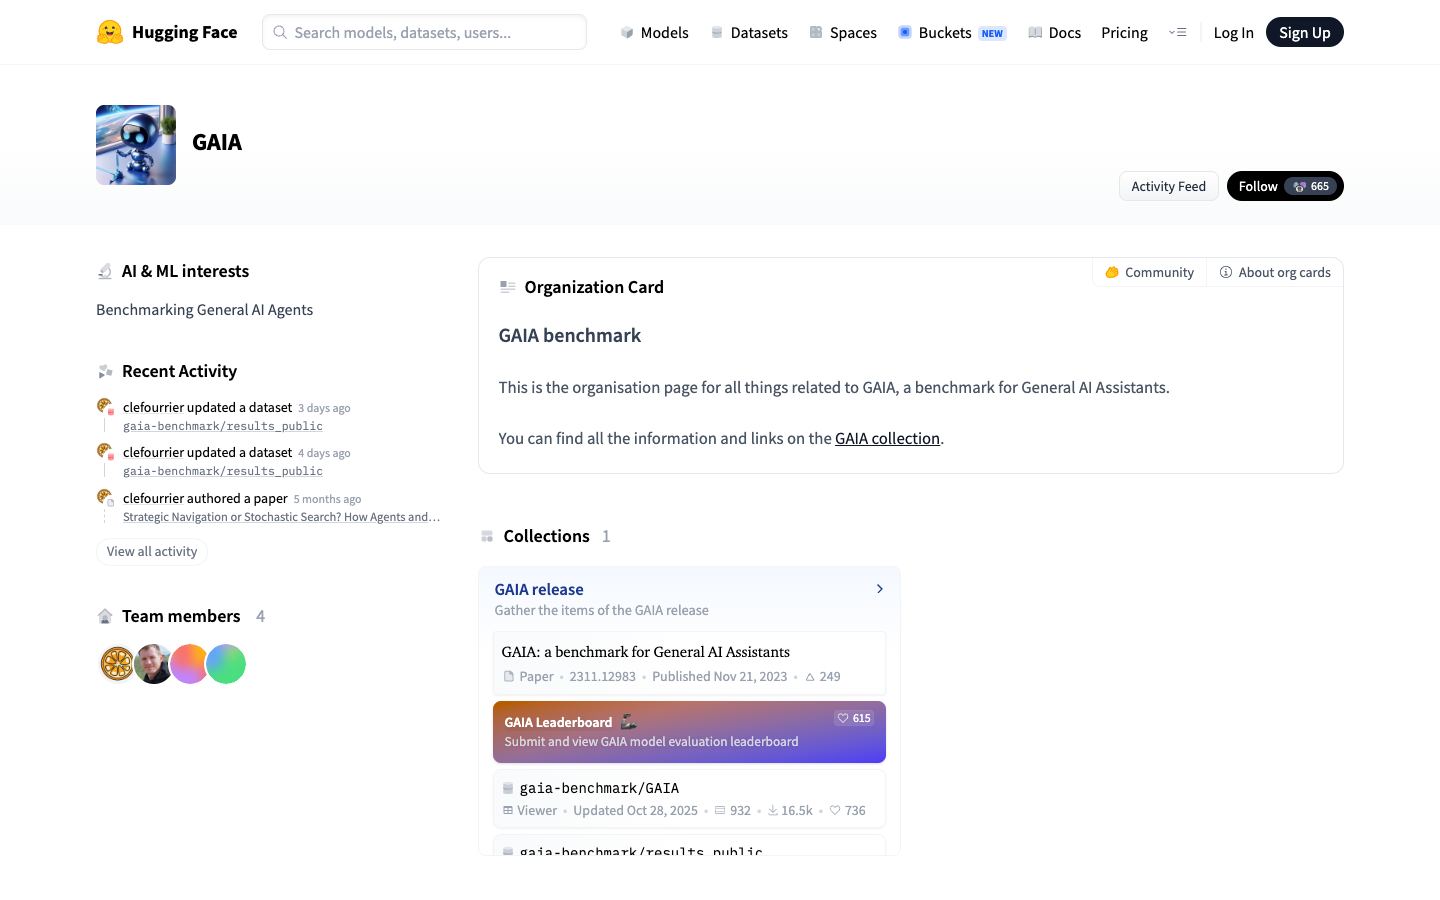Click the Recent Activity icon
Screen dimensions: 1440x900
105,371
